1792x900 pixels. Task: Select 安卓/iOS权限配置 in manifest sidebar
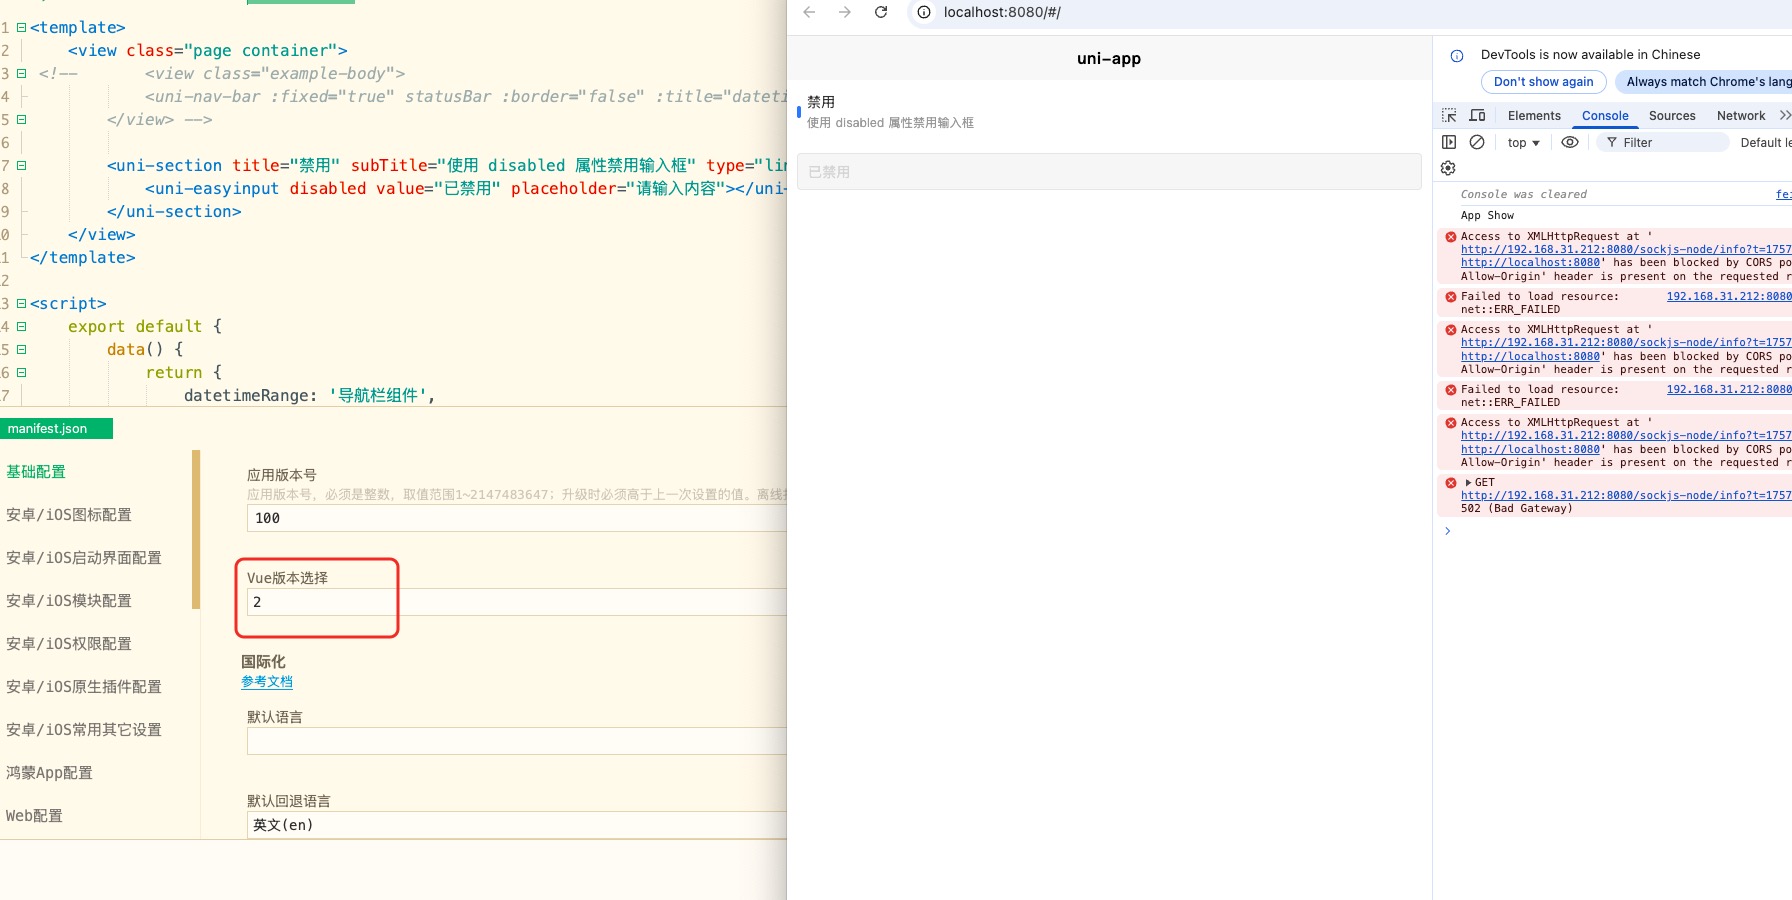pos(69,644)
